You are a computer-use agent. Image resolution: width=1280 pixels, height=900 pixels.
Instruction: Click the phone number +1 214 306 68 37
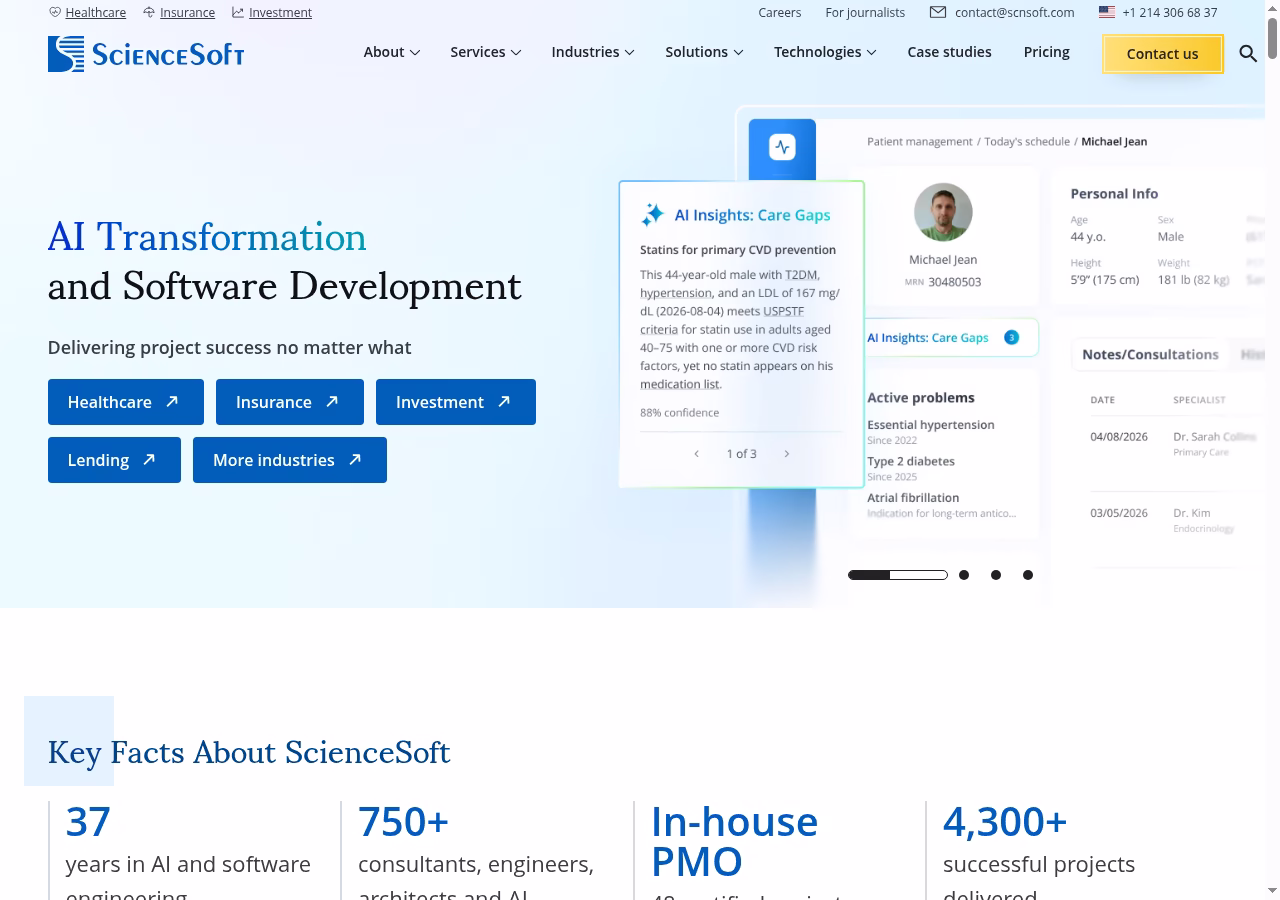(x=1169, y=12)
